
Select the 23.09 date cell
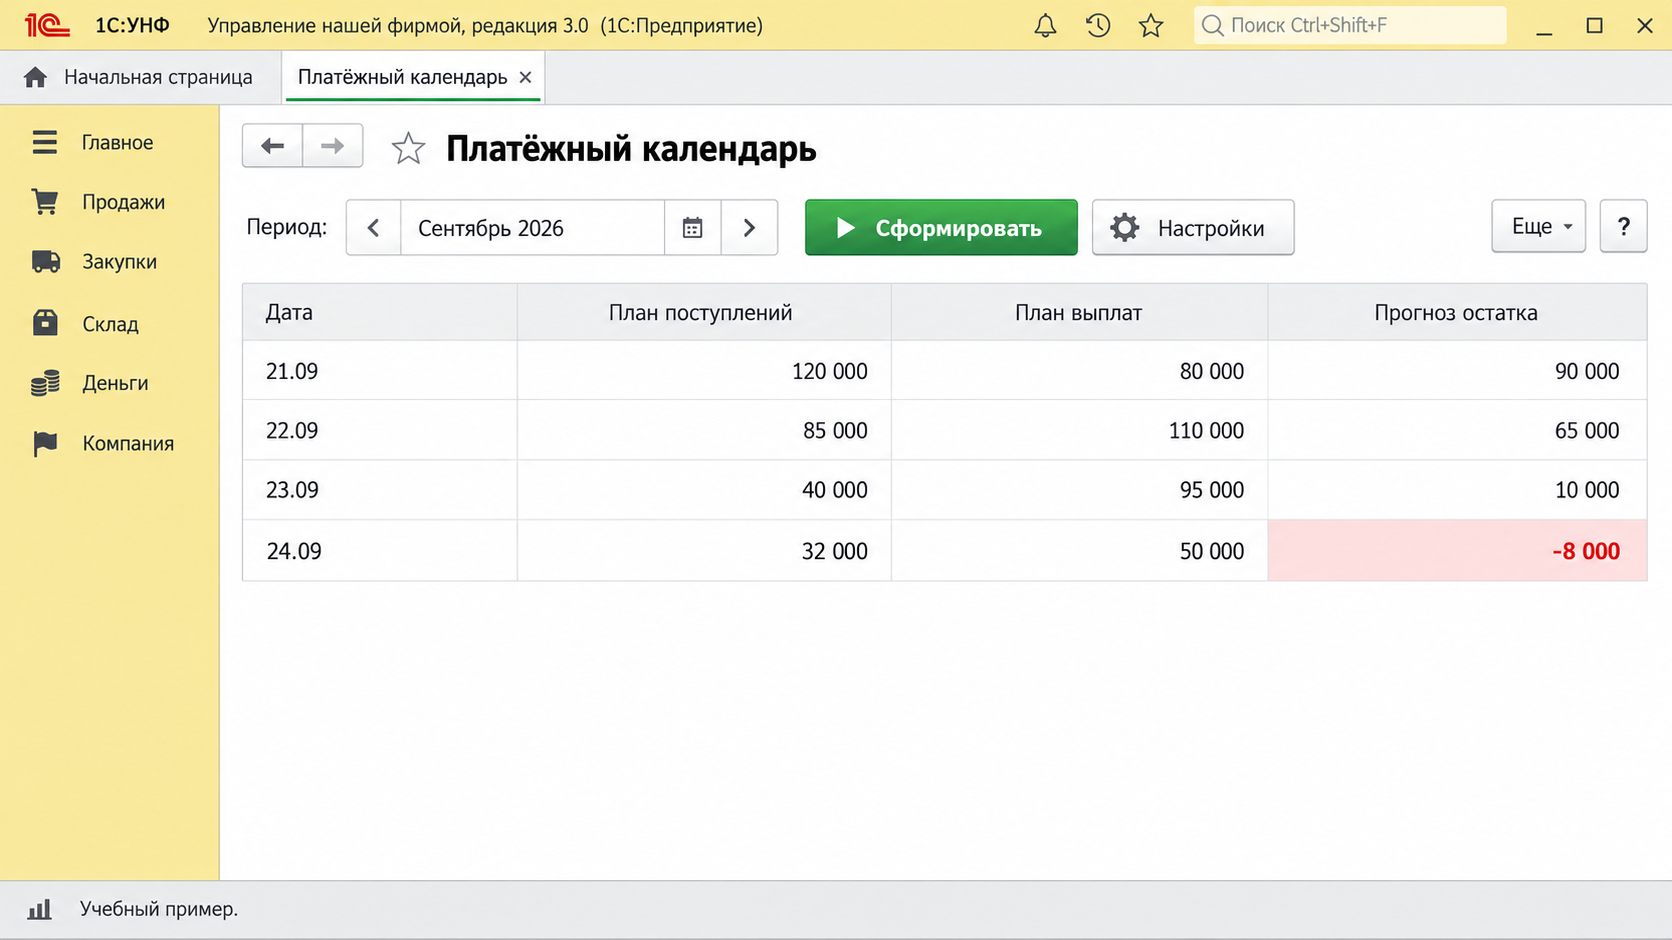click(380, 490)
